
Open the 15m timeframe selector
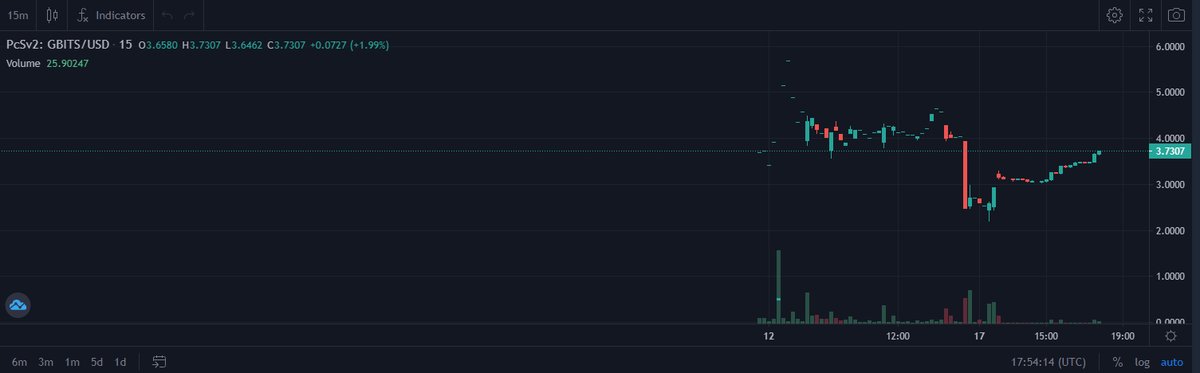tap(18, 15)
